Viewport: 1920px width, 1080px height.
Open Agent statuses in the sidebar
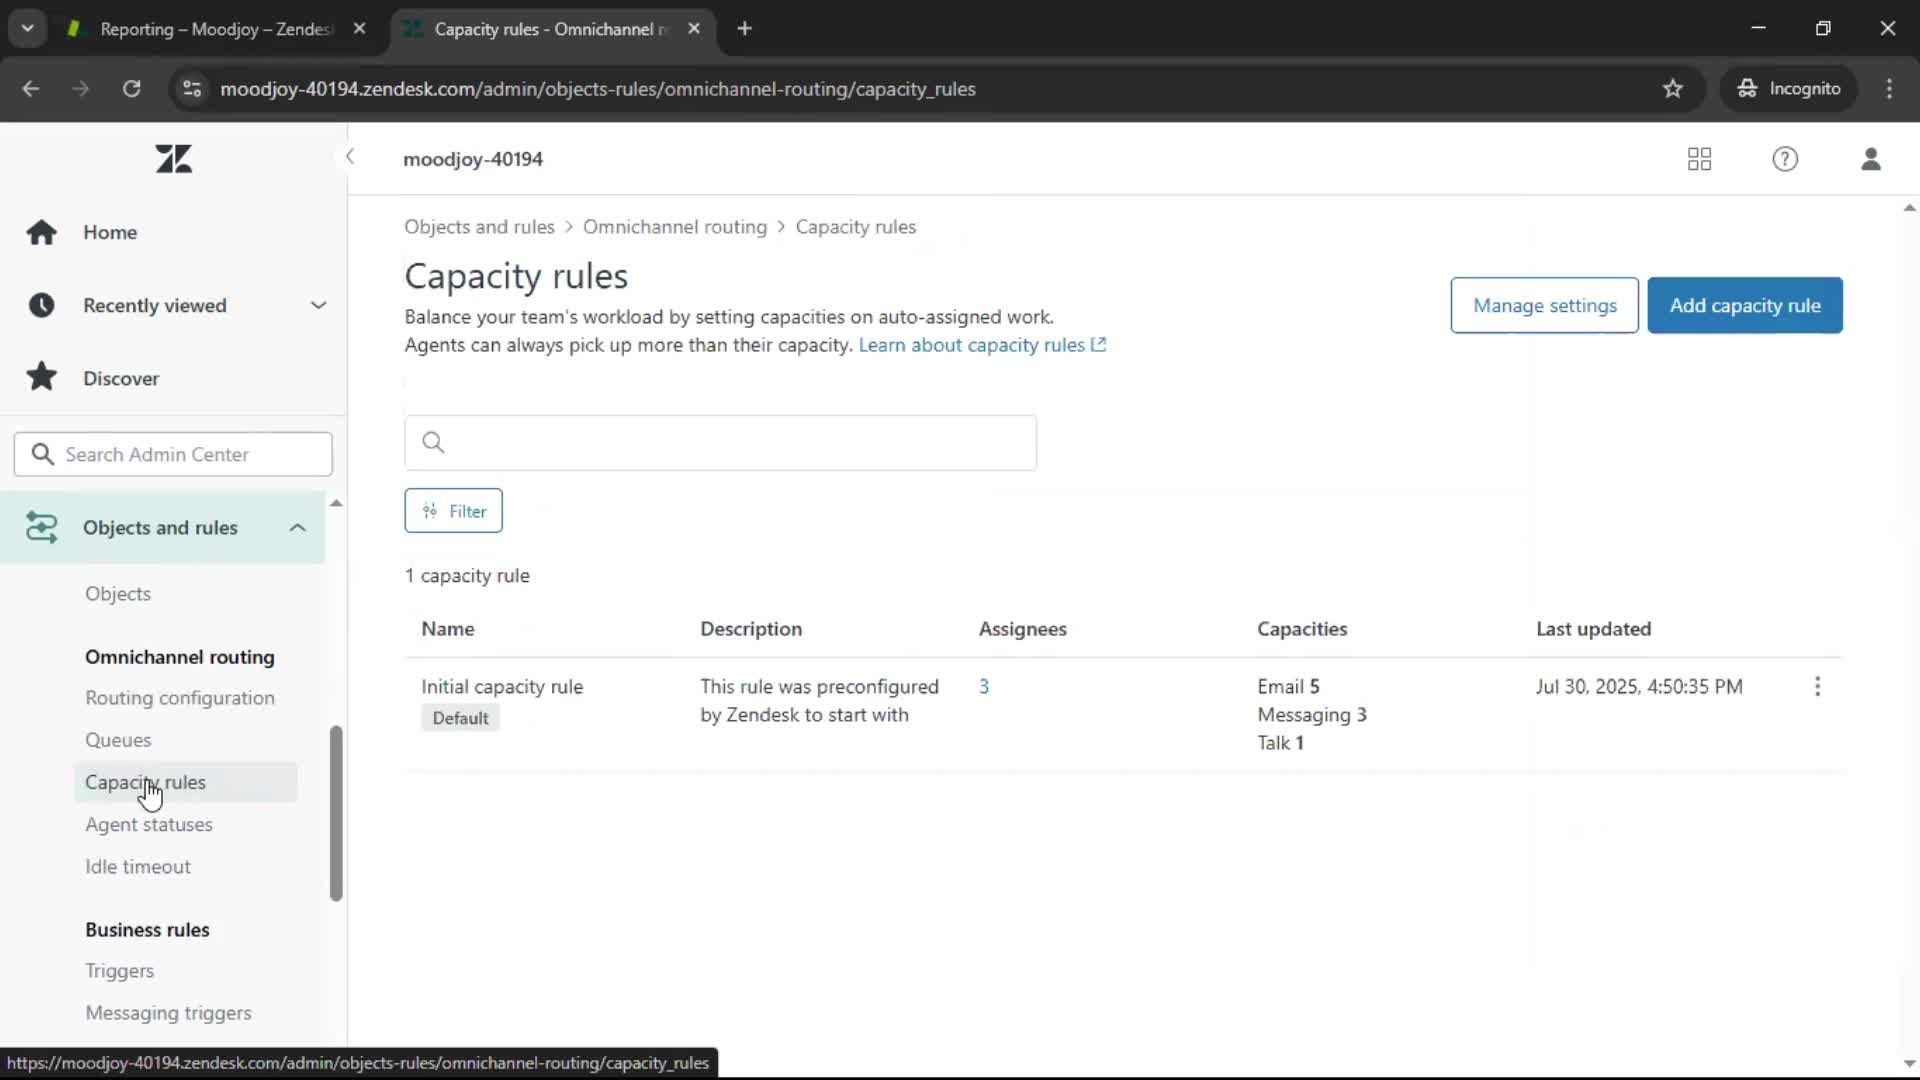click(149, 824)
